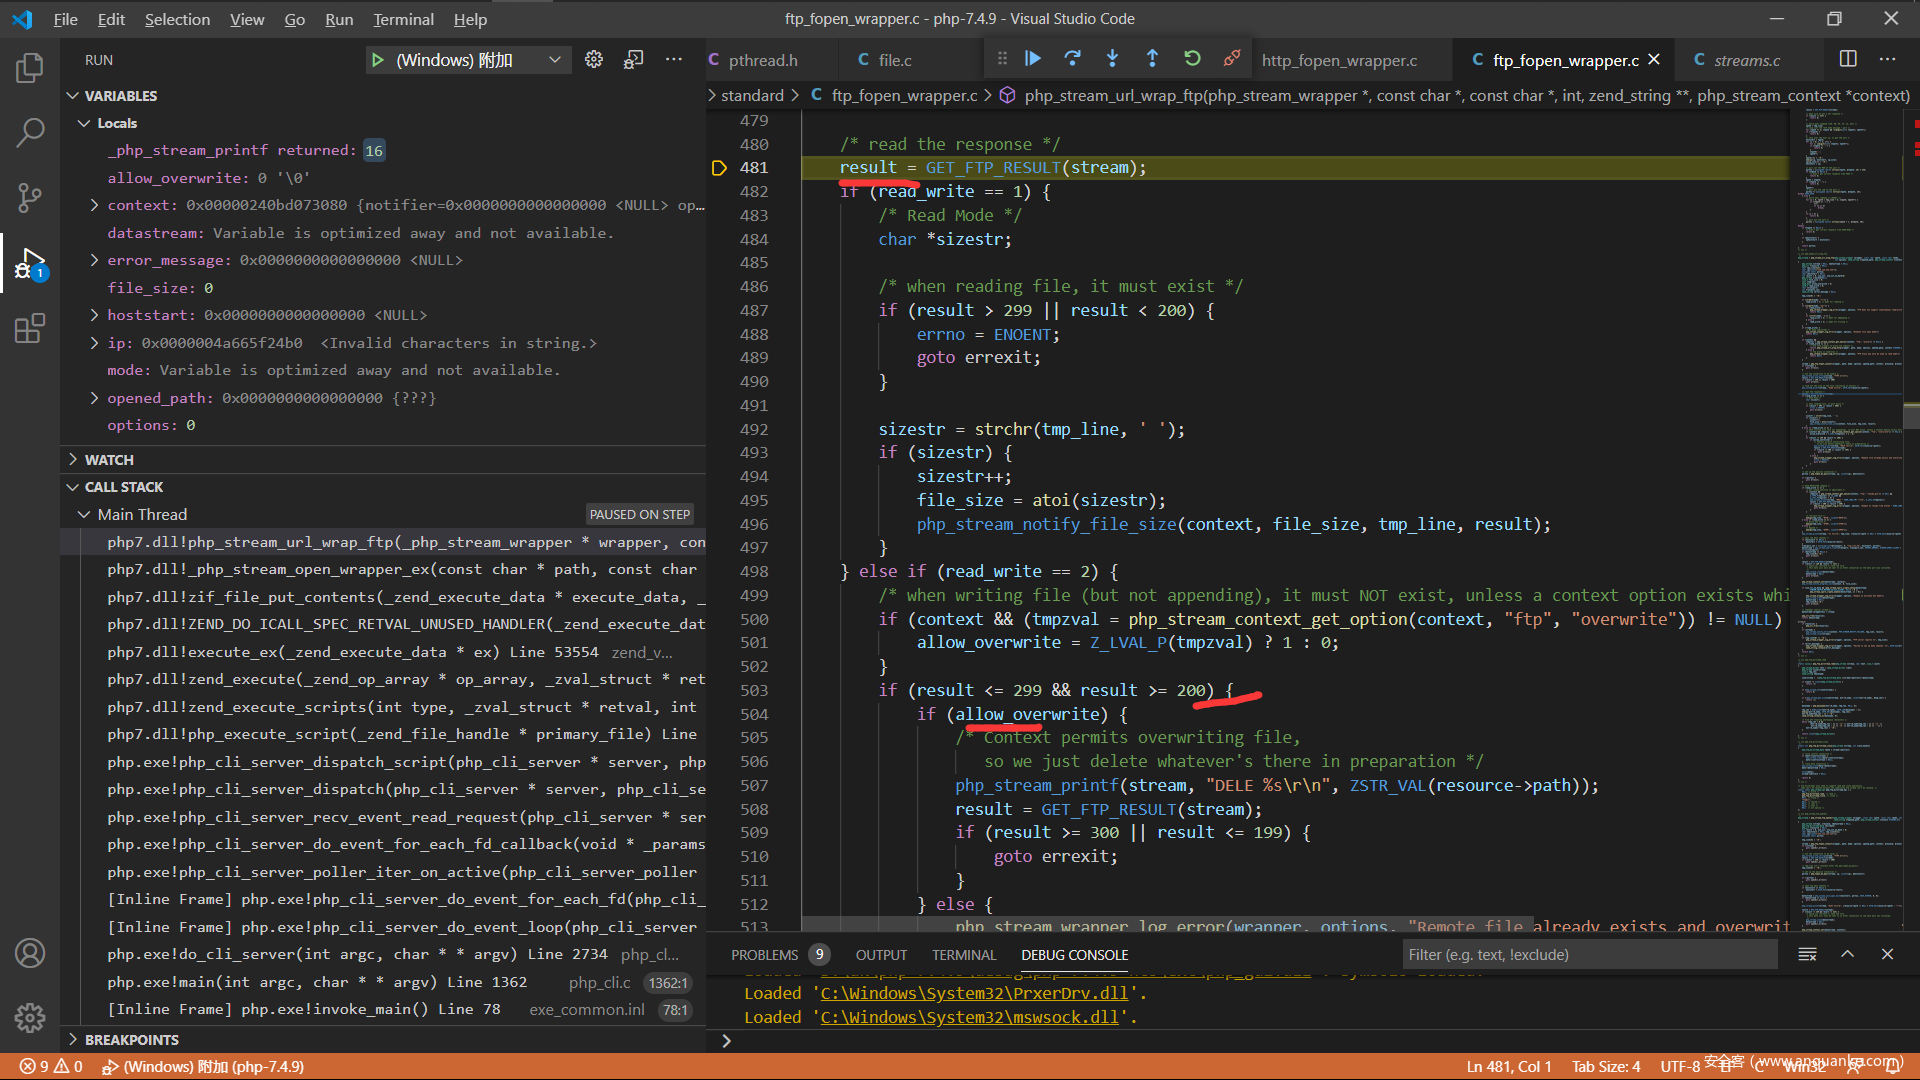The width and height of the screenshot is (1920, 1080).
Task: Switch to the PROBLEMS panel tab
Action: [x=764, y=955]
